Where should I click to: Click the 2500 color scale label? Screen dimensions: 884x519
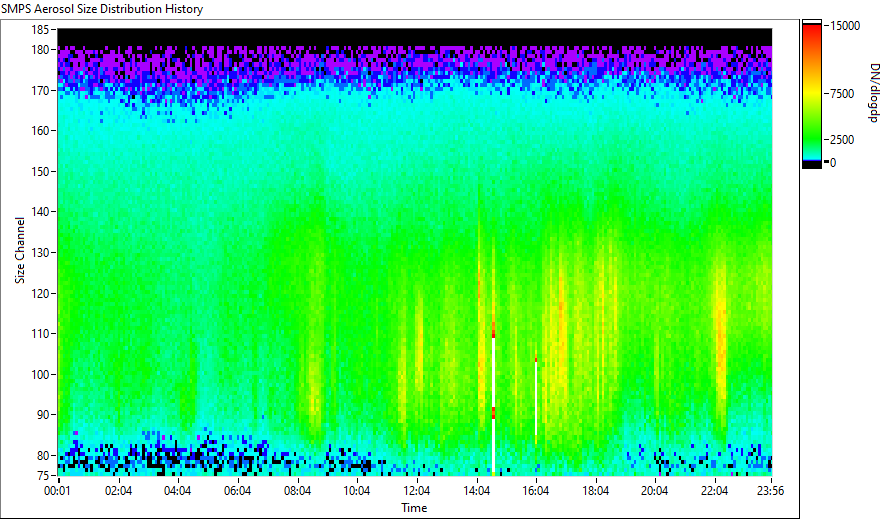pos(842,140)
